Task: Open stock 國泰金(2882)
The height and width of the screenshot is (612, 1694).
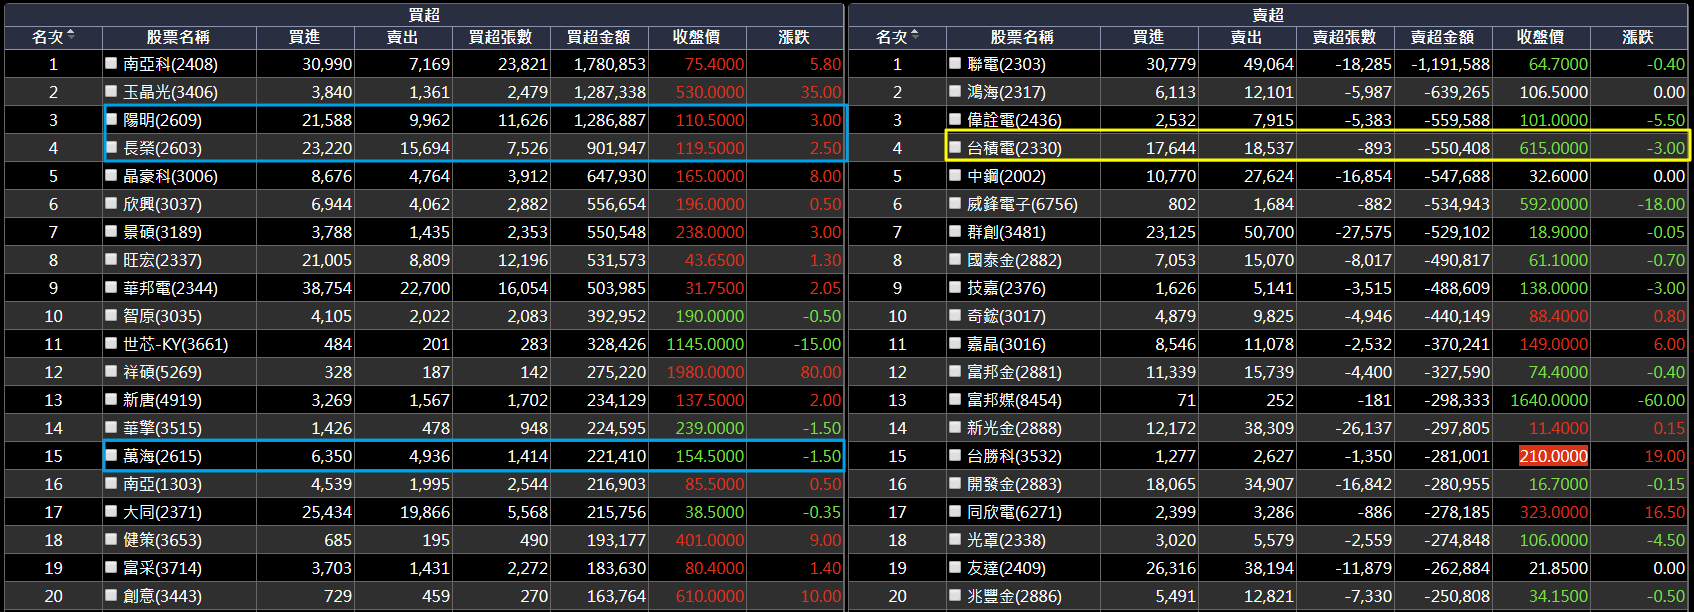Action: click(1014, 260)
